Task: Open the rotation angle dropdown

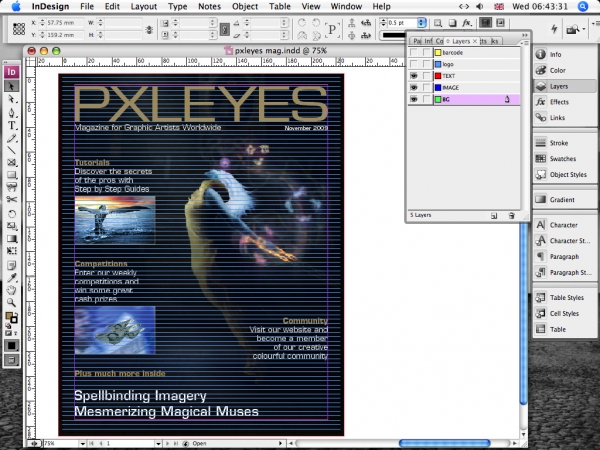Action: coord(284,23)
